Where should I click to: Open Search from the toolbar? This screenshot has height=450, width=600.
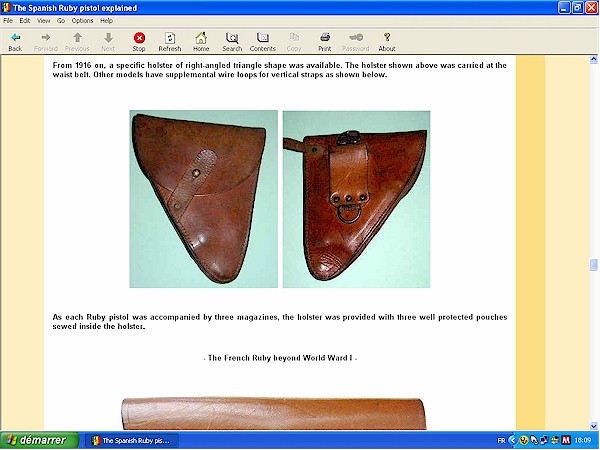point(232,41)
